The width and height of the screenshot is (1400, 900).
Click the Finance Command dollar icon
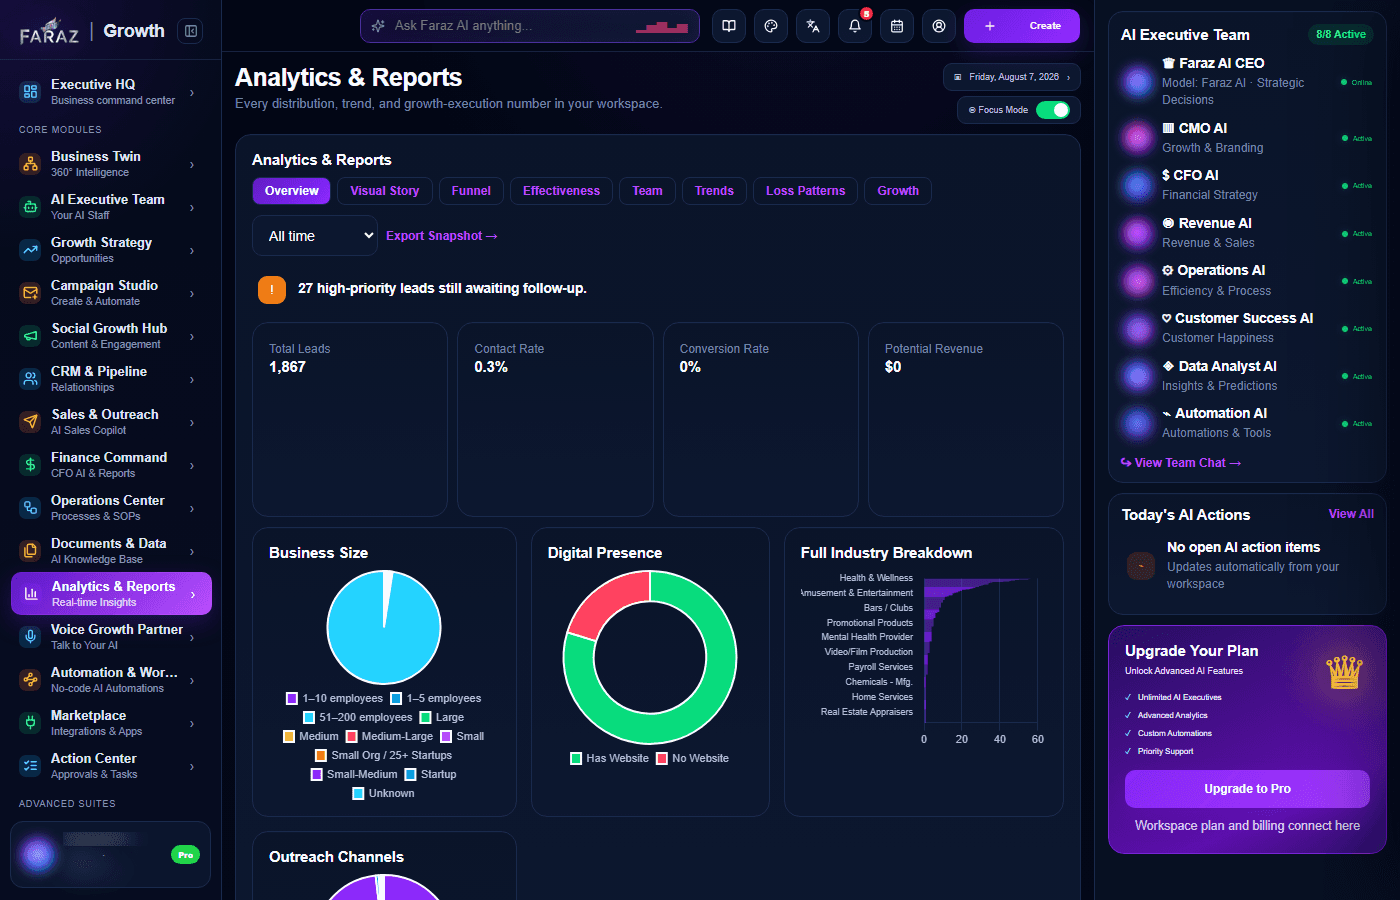(x=30, y=465)
